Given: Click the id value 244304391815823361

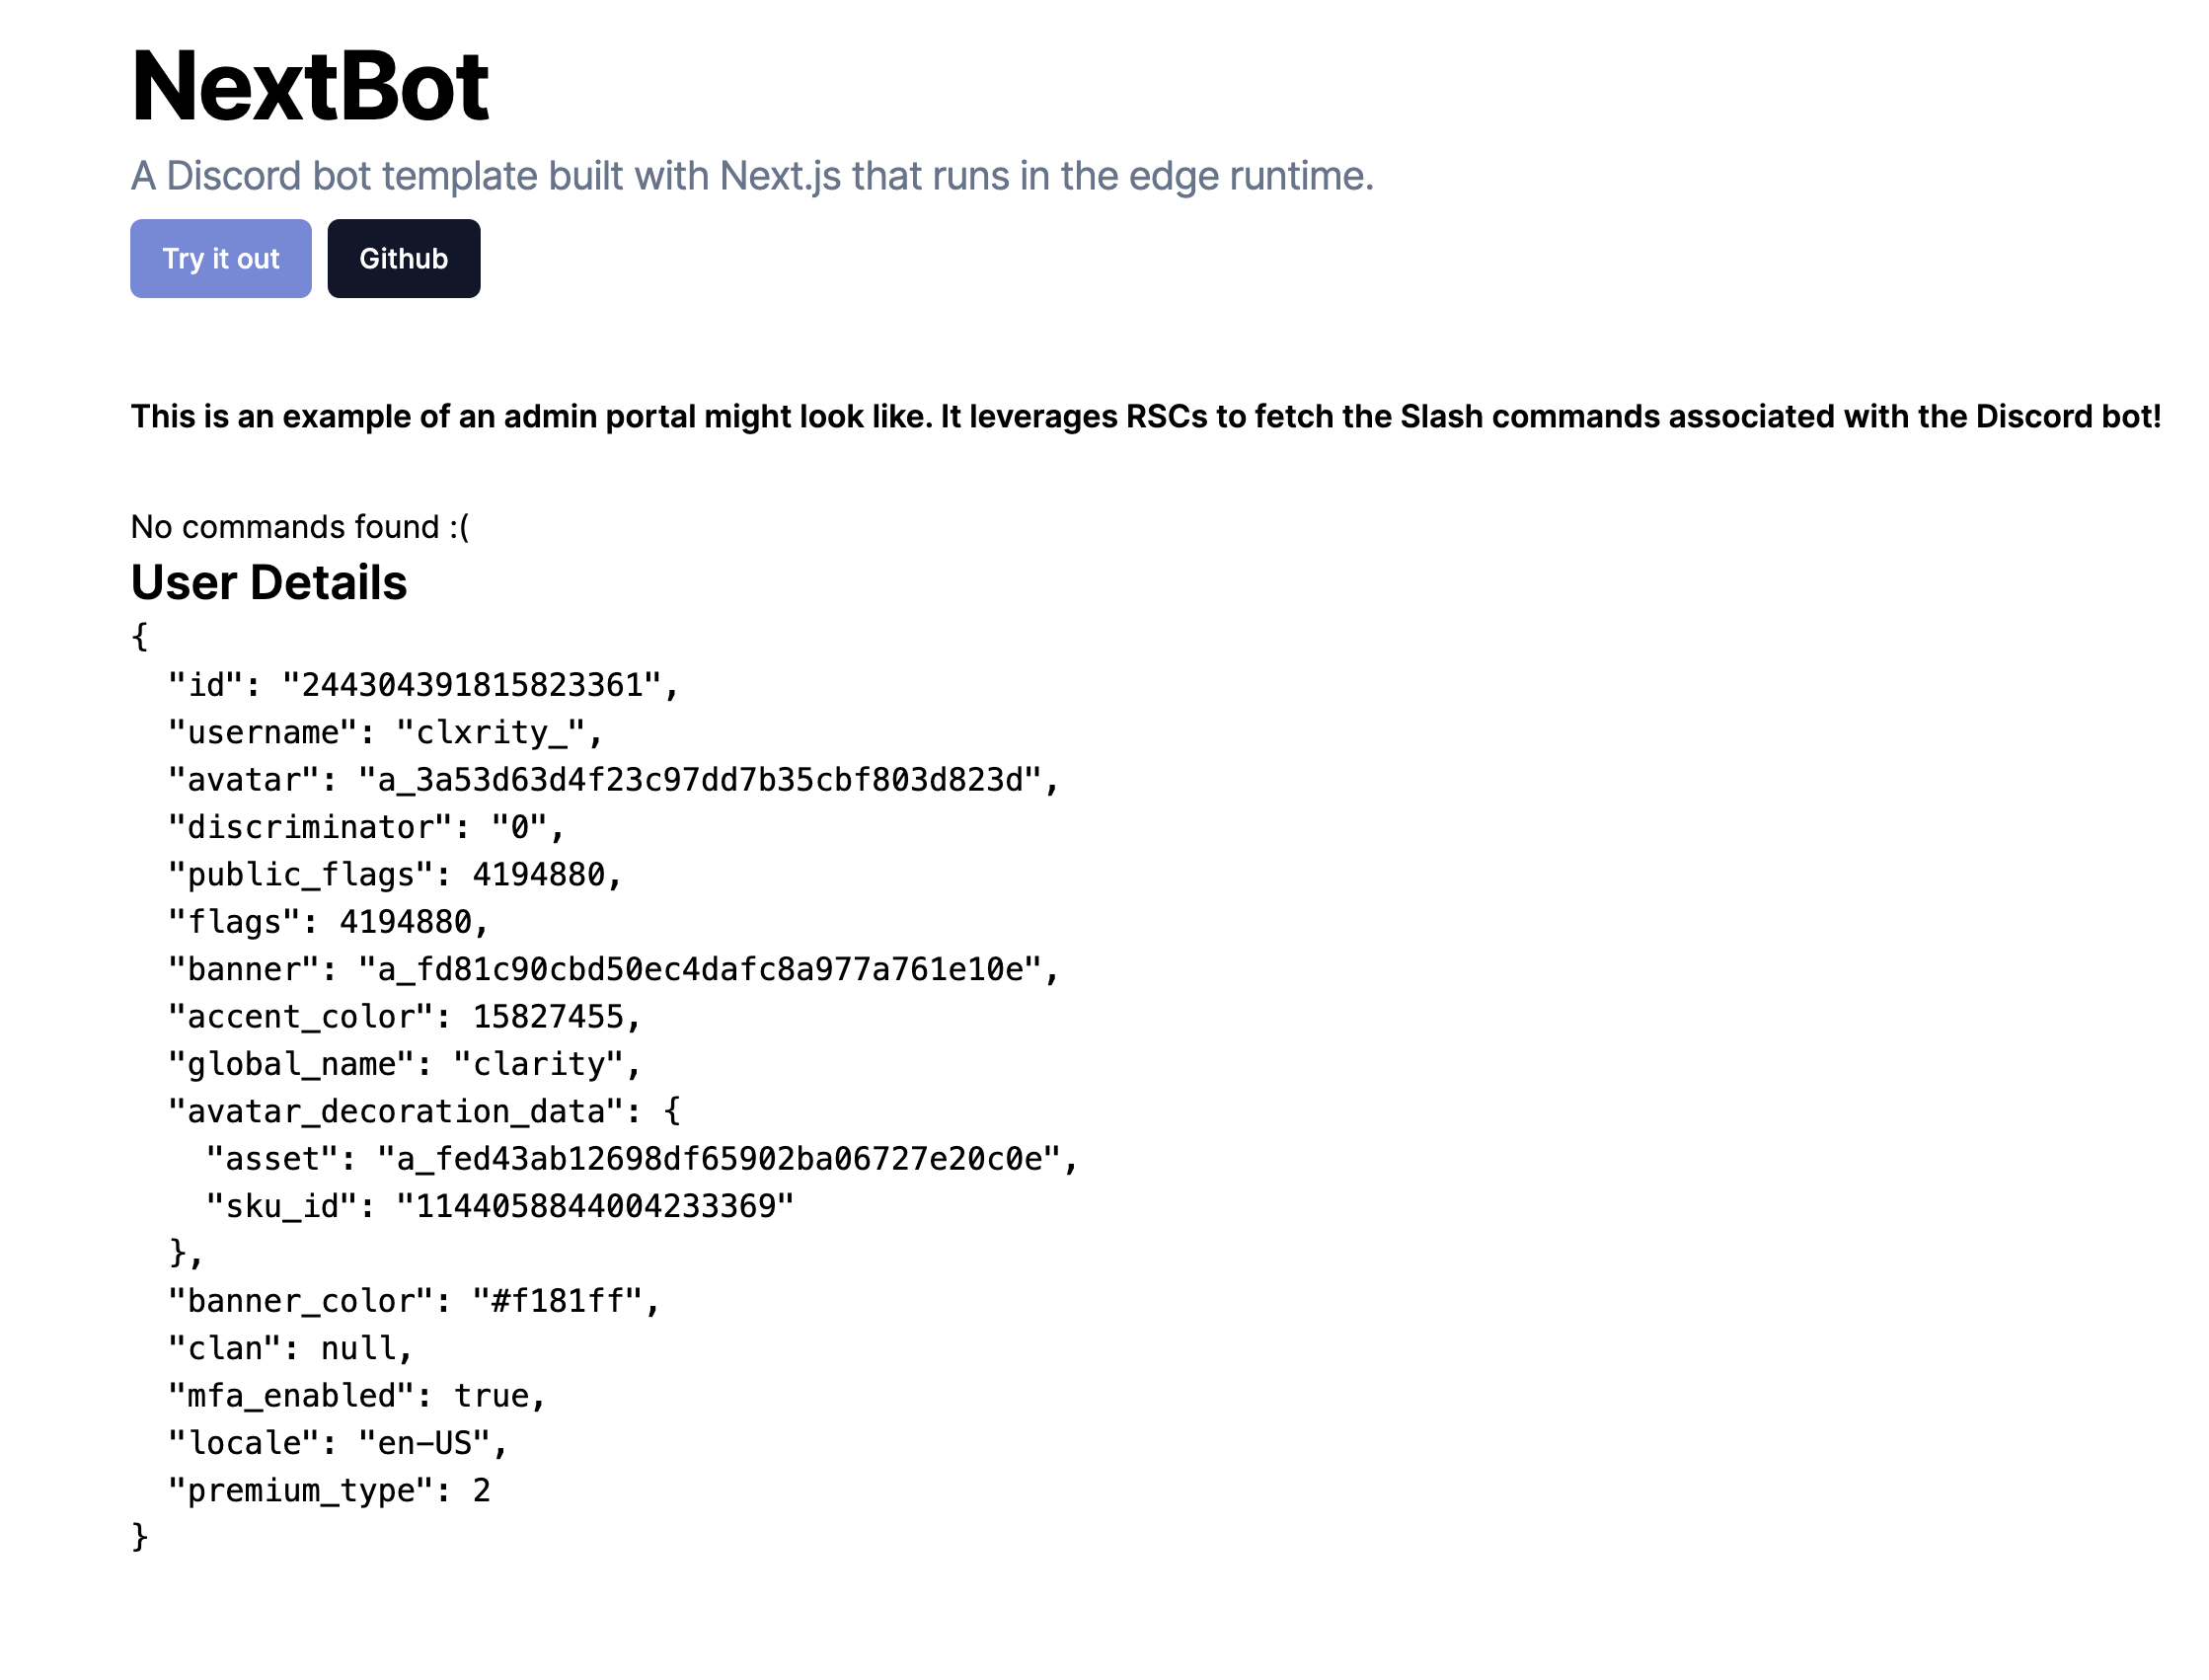Looking at the screenshot, I should pyautogui.click(x=472, y=685).
